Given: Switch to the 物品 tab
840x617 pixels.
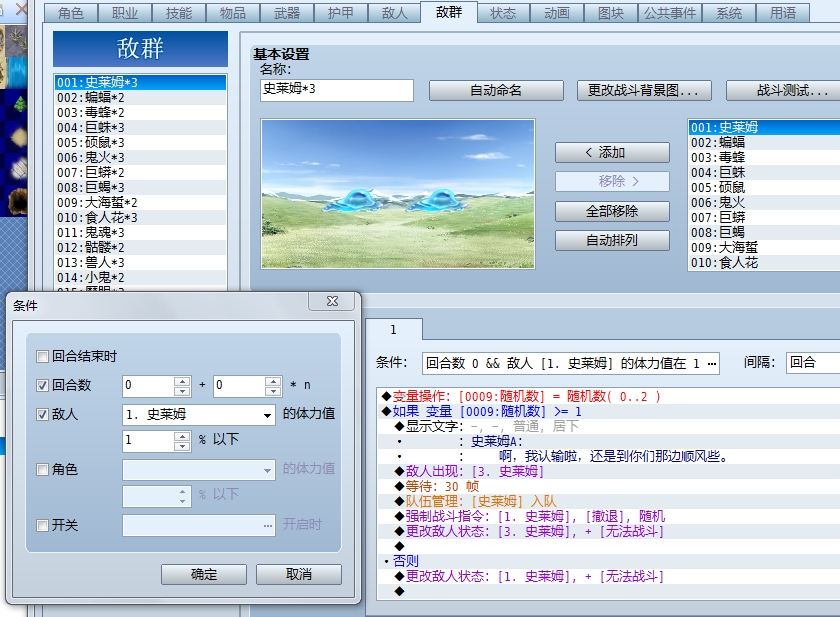Looking at the screenshot, I should pos(233,13).
